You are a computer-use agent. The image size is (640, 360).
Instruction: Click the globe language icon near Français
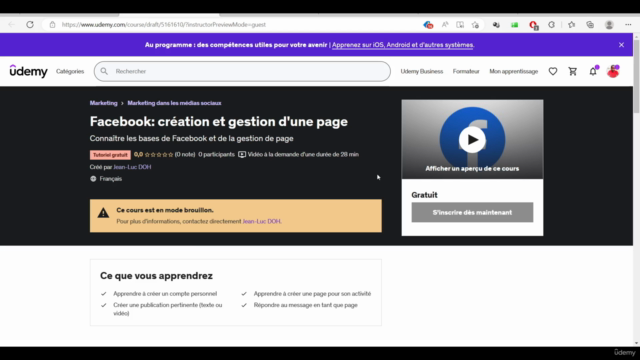[x=93, y=179]
